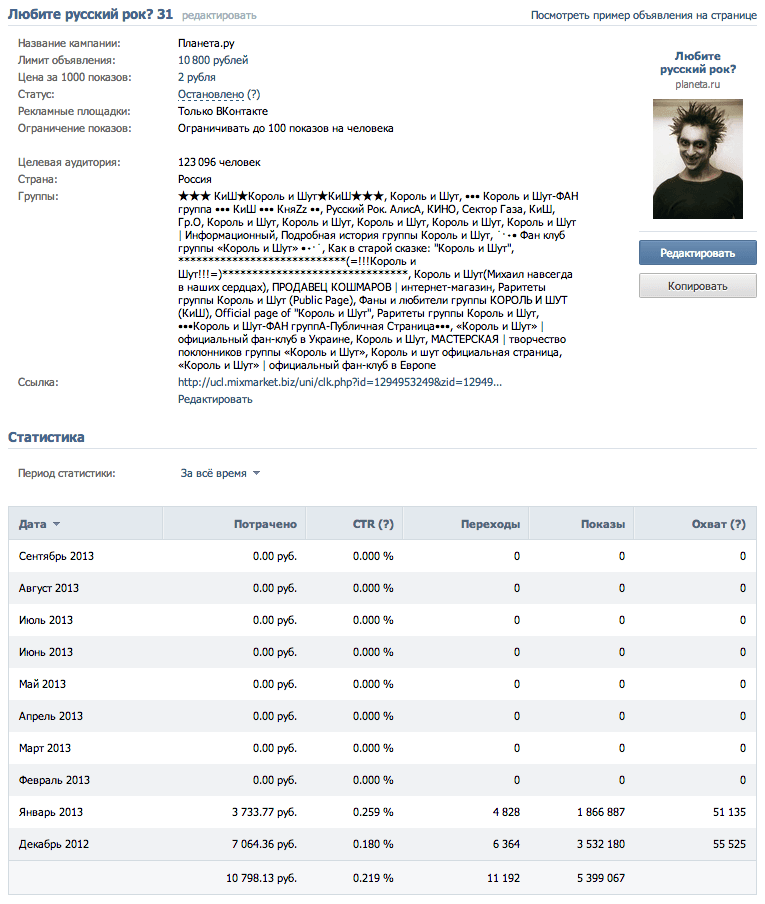The width and height of the screenshot is (765, 904).
Task: Open the mixmarket.biz target URL link
Action: coord(340,382)
